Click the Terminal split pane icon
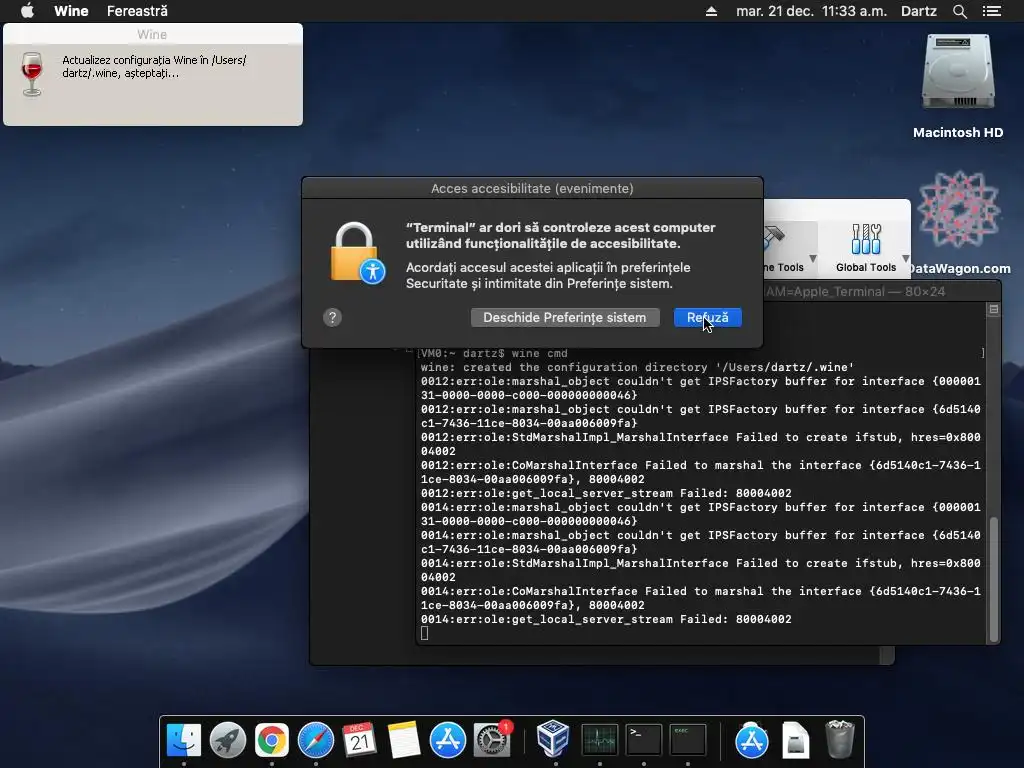The image size is (1024, 768). pos(993,309)
